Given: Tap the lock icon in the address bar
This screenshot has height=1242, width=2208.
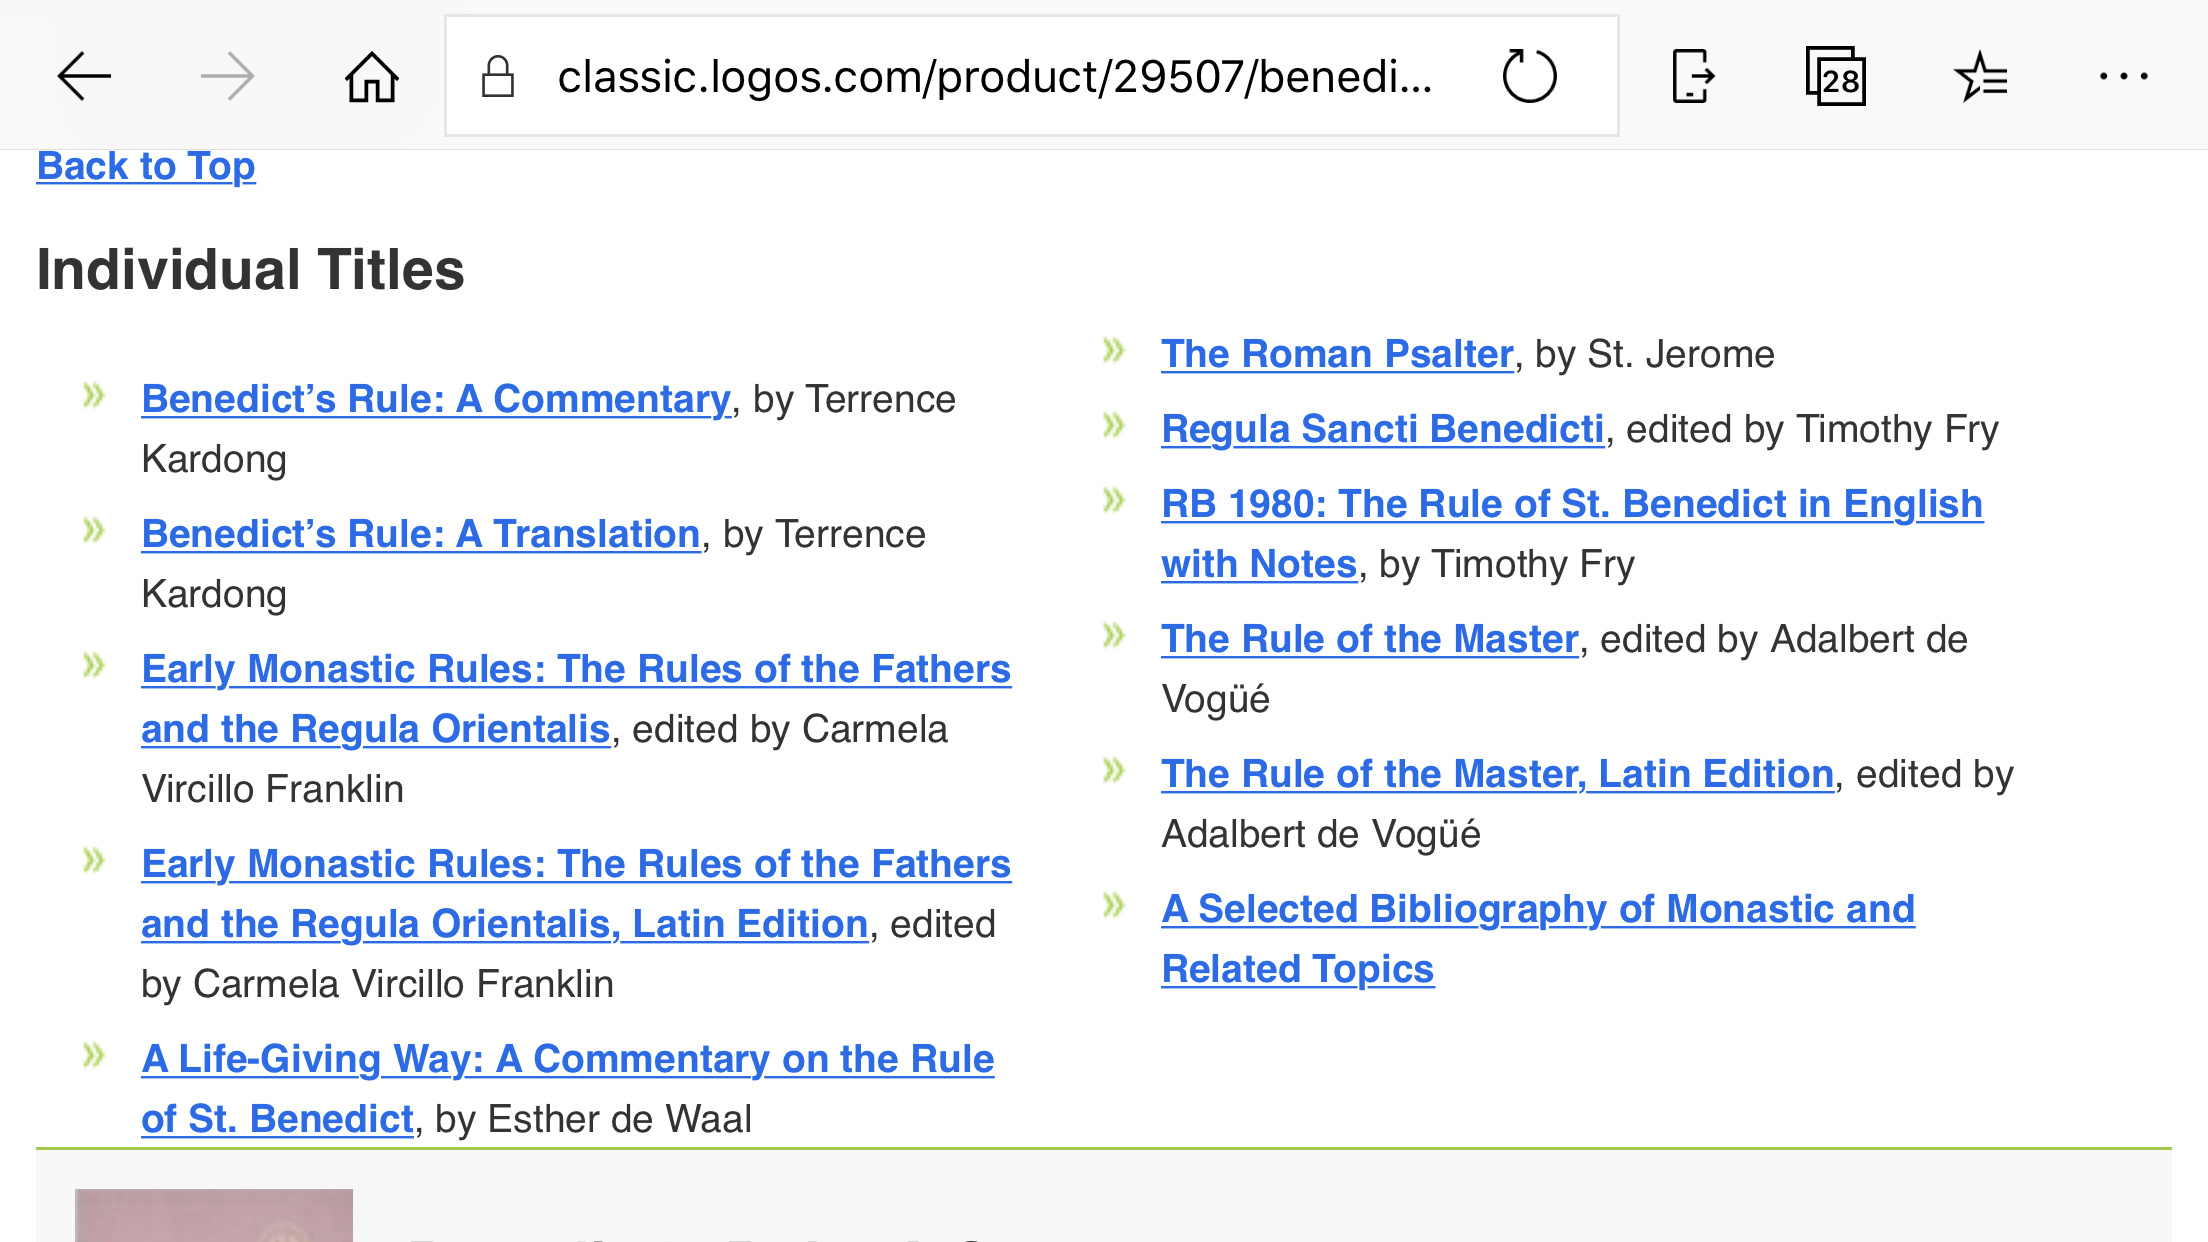Looking at the screenshot, I should (x=497, y=76).
